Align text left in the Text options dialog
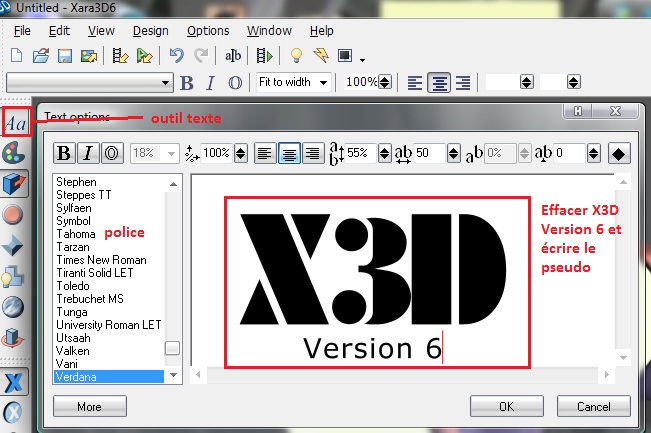This screenshot has height=433, width=651. (264, 154)
